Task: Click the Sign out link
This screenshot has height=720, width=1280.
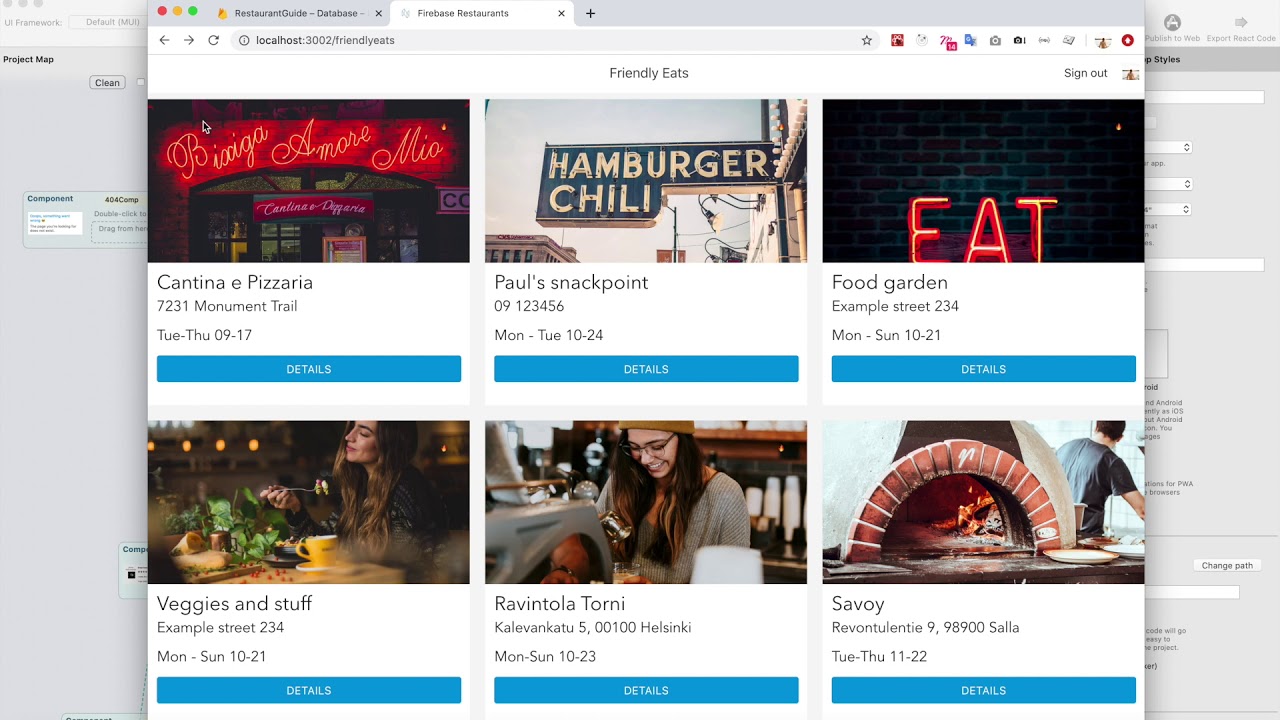Action: (1086, 73)
